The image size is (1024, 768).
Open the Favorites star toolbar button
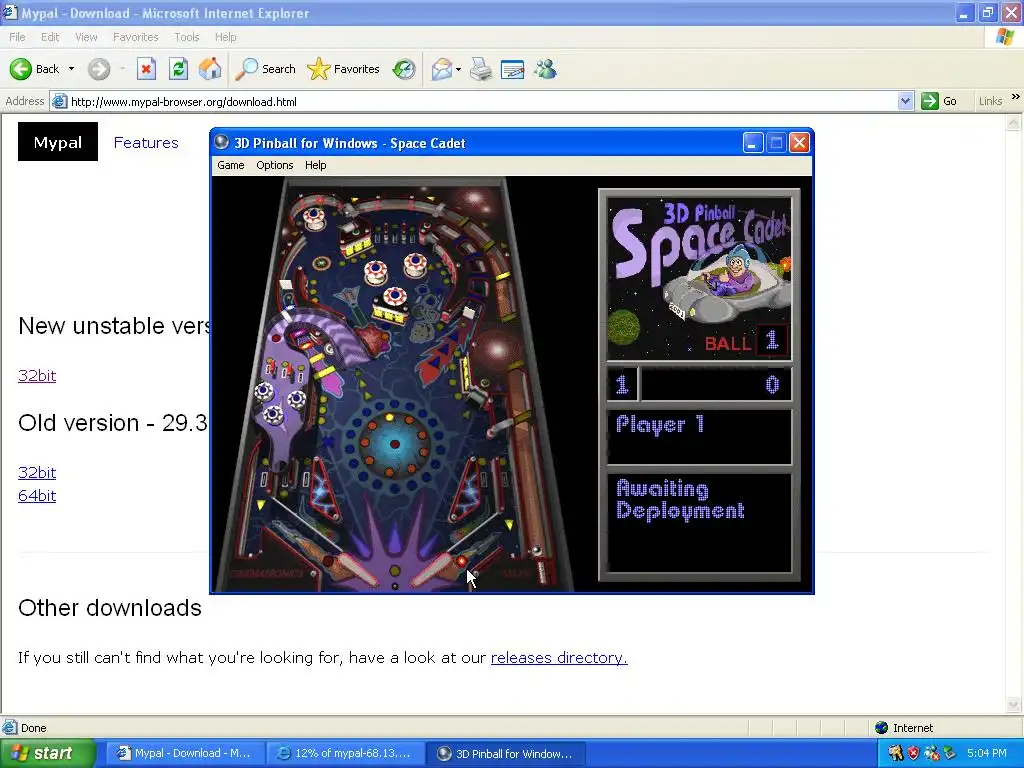(x=344, y=69)
